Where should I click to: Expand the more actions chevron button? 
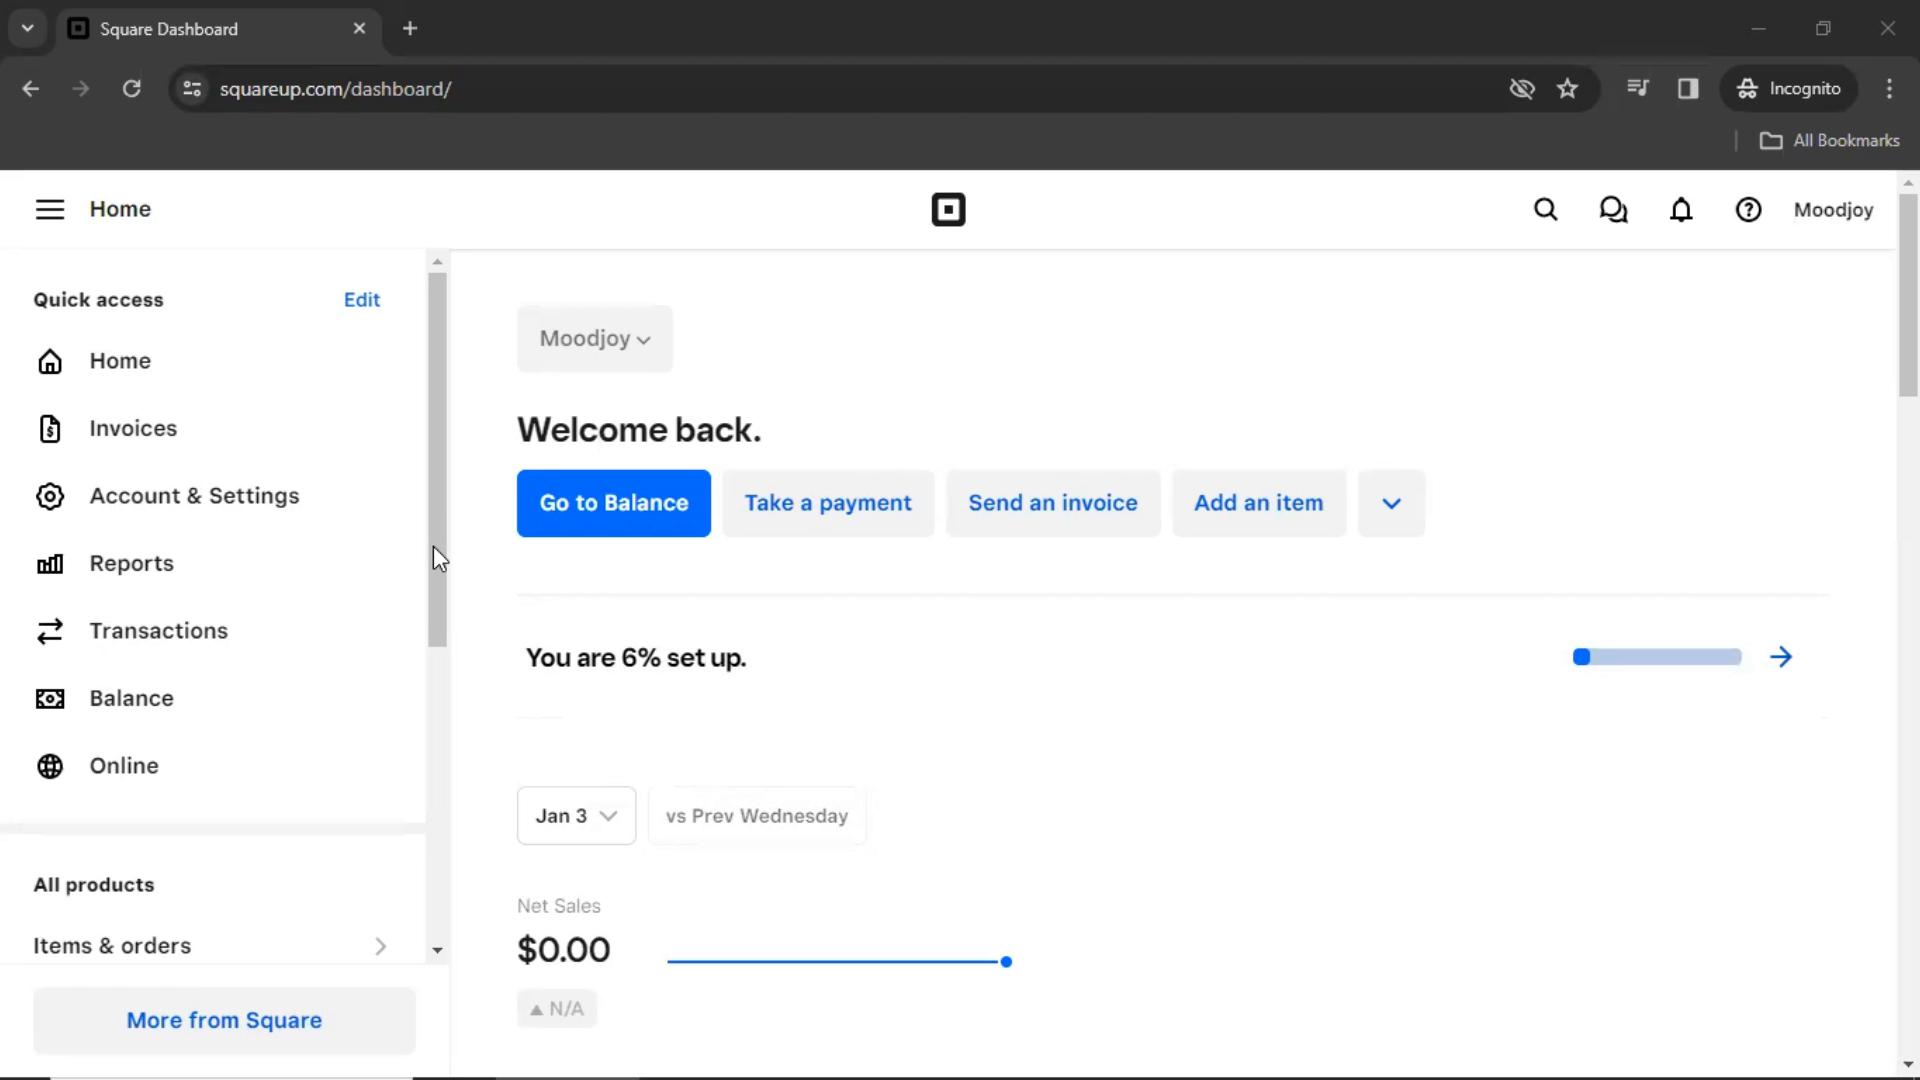click(x=1391, y=502)
